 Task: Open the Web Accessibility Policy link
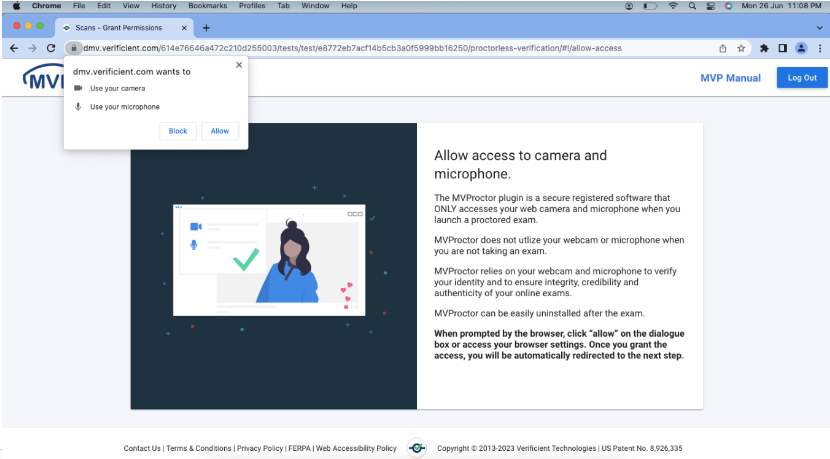[x=356, y=448]
